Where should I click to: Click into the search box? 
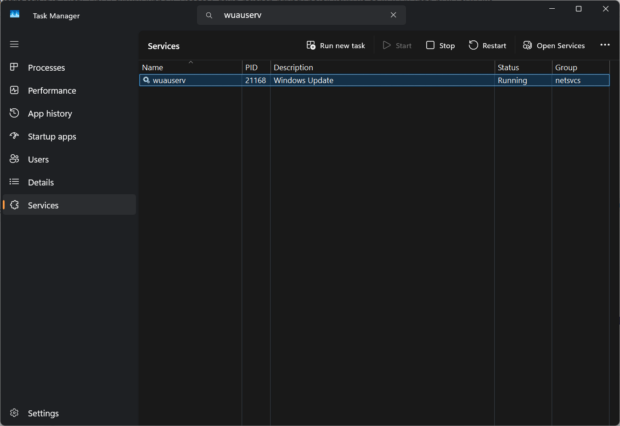[x=300, y=15]
